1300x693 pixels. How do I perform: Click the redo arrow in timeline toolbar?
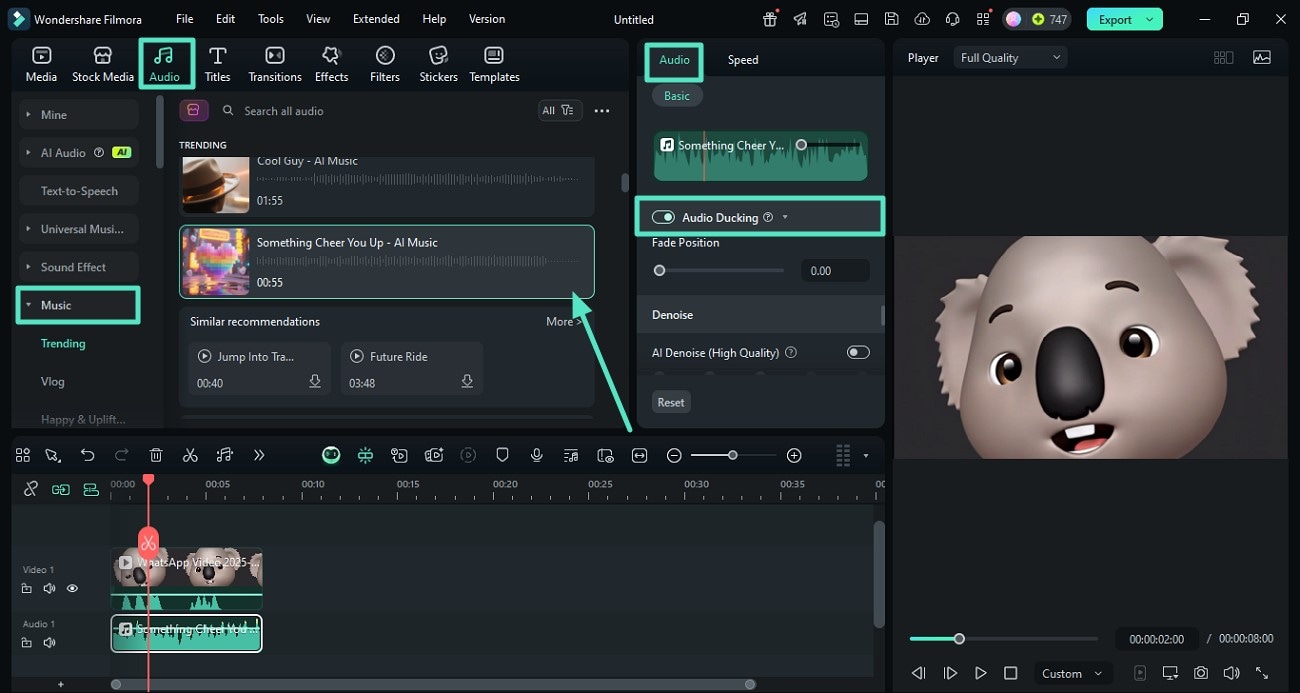tap(122, 455)
